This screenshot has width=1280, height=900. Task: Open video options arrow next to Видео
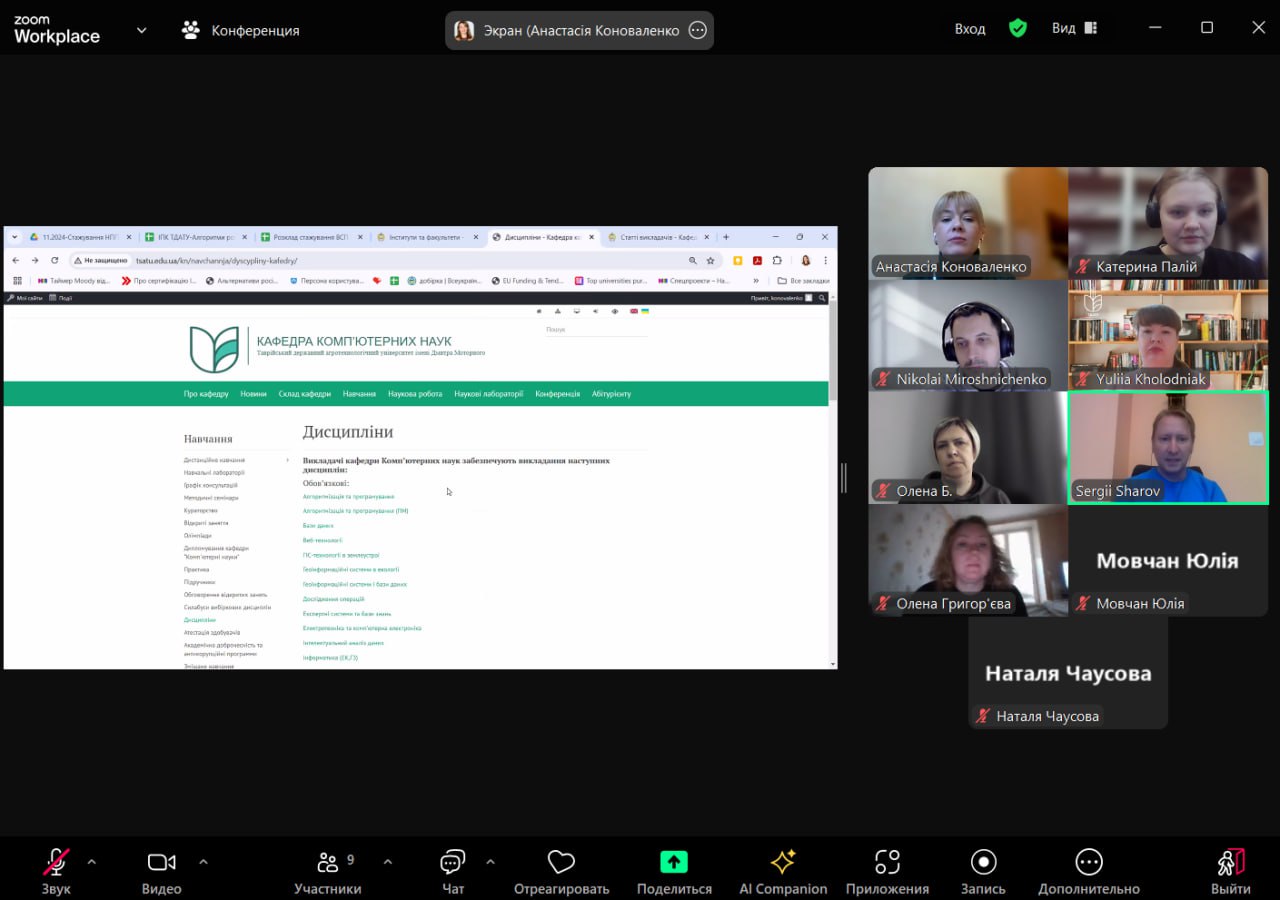(204, 861)
